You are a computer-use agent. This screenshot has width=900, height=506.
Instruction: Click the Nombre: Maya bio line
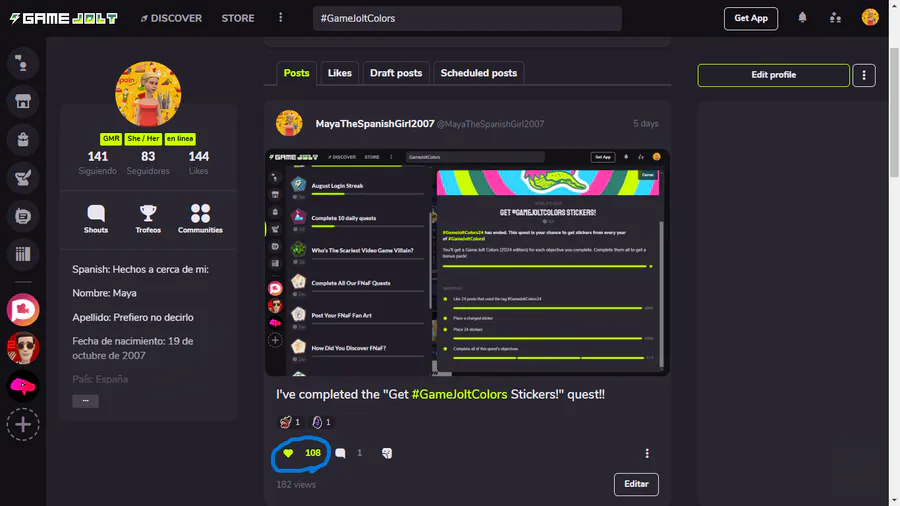click(104, 293)
